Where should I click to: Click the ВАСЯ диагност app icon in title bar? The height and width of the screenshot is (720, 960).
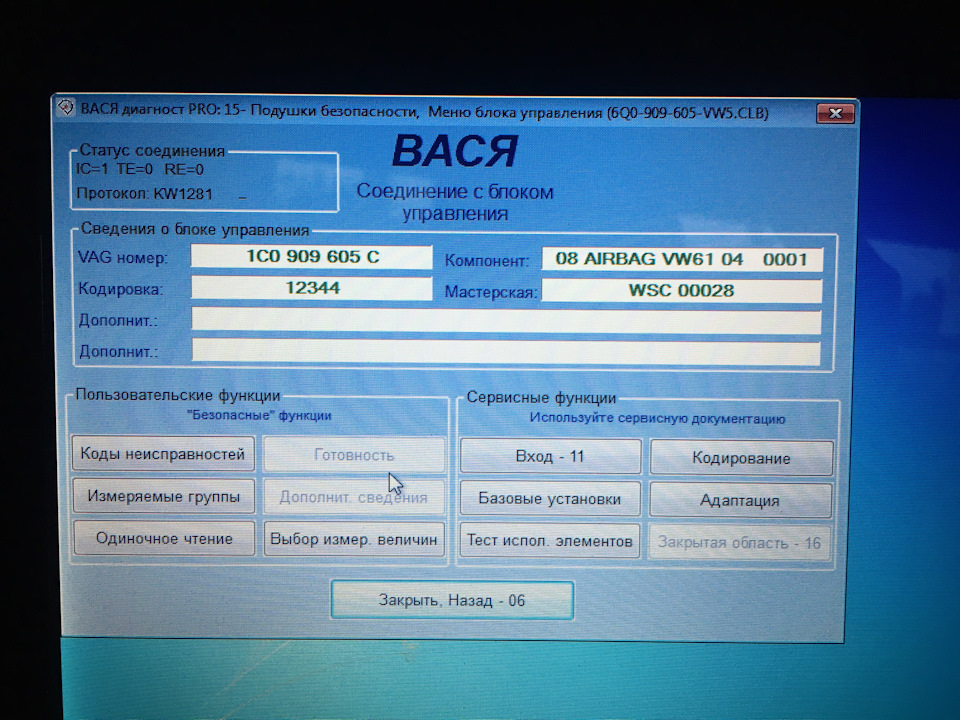pos(66,108)
